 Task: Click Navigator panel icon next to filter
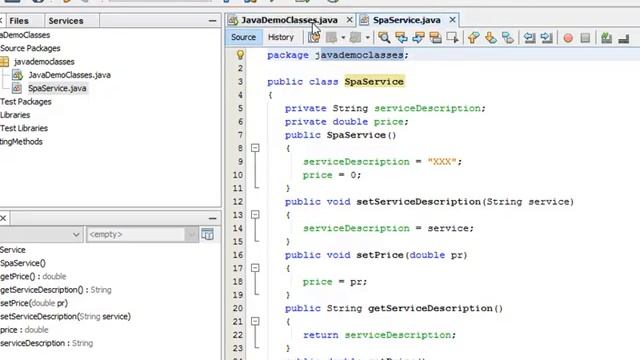(207, 234)
